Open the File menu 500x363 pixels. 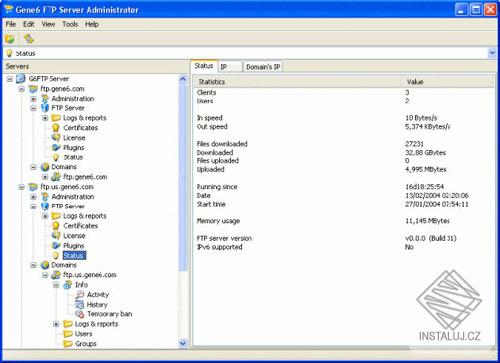point(11,24)
